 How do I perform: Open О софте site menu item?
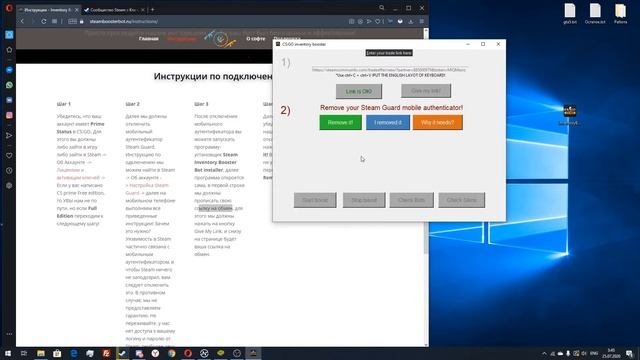(x=256, y=39)
